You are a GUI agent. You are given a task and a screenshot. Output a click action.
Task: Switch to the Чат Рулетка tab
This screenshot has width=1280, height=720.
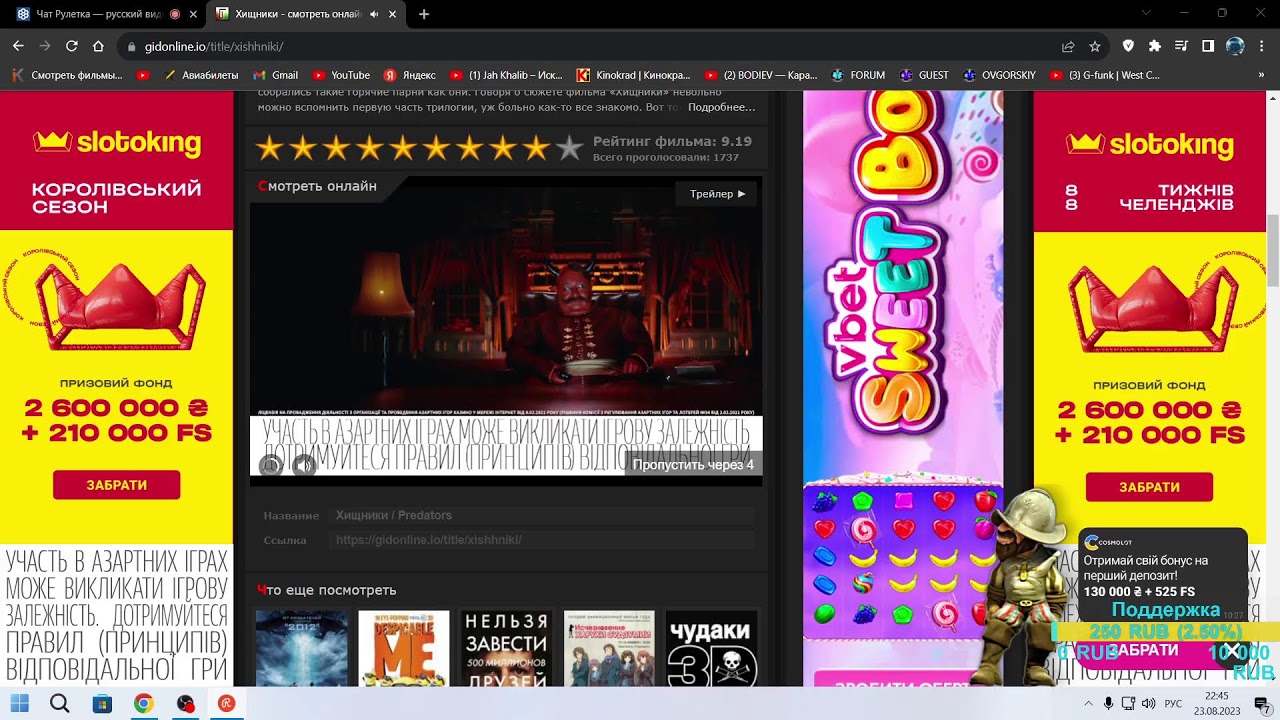pos(96,14)
